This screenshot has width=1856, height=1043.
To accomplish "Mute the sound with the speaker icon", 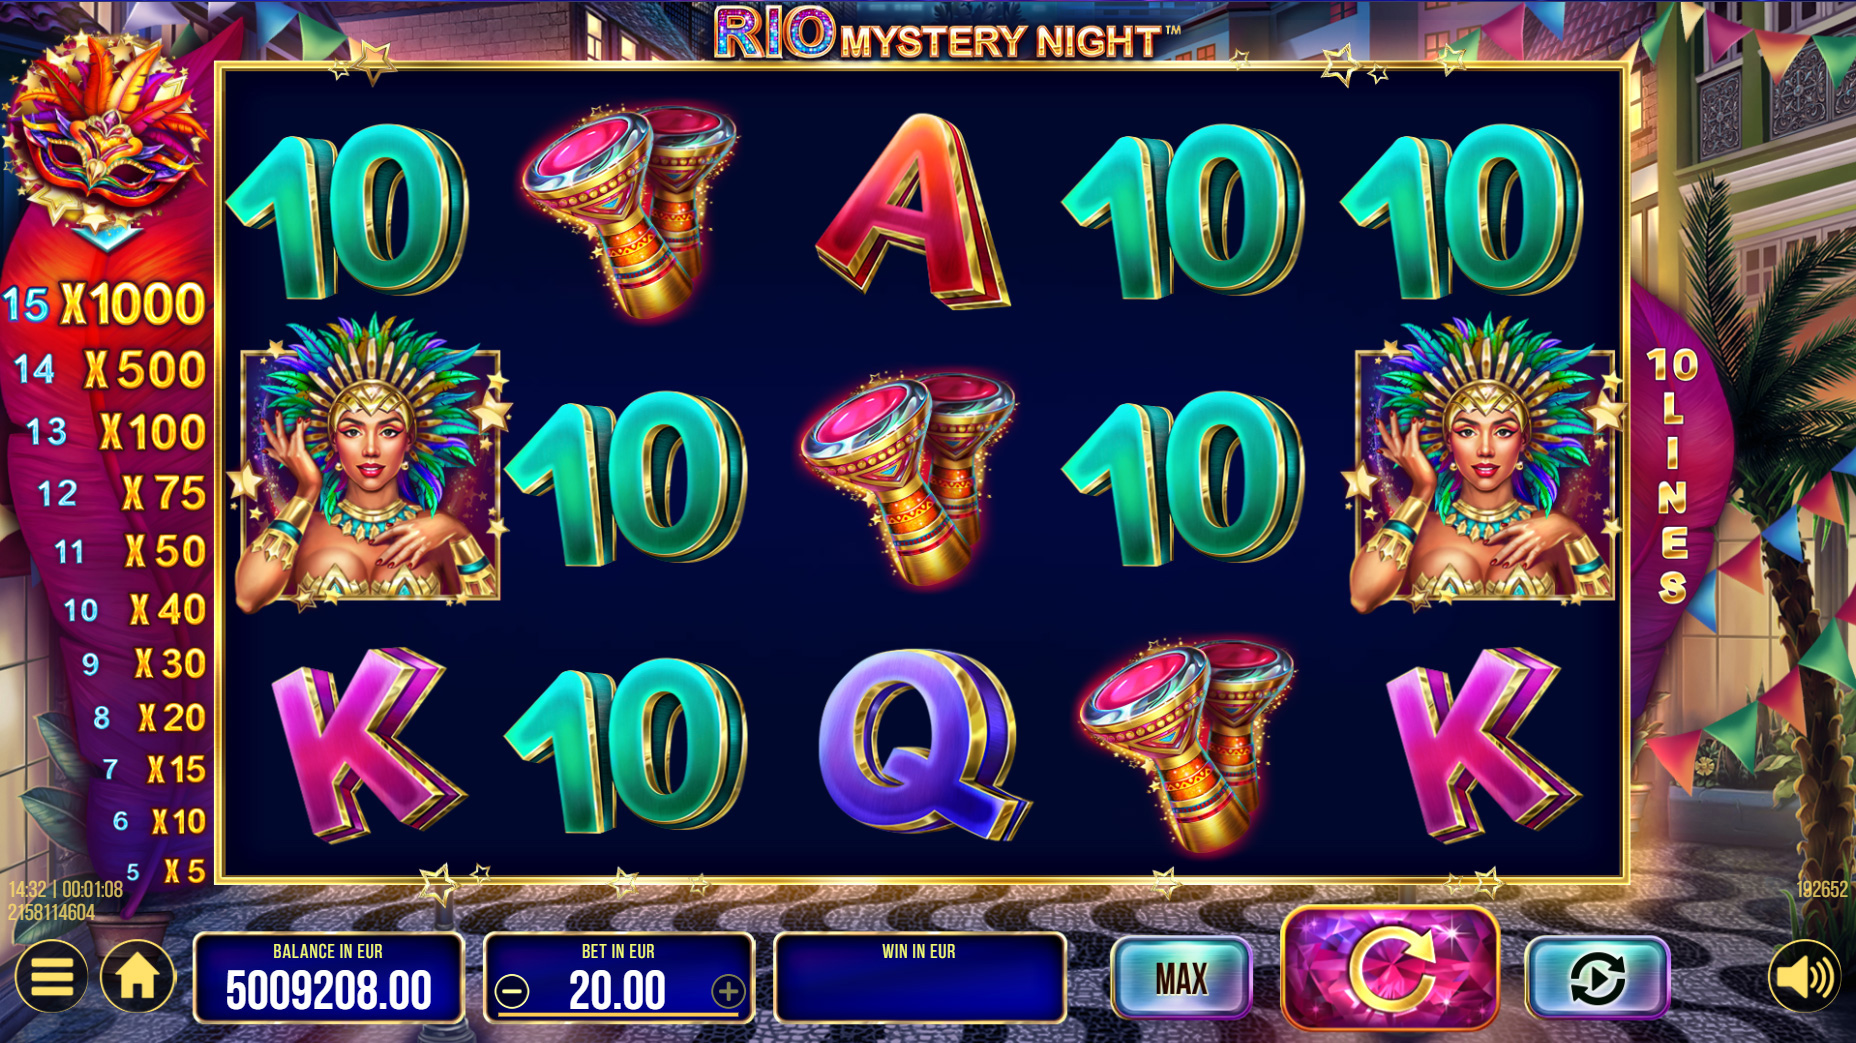I will (1805, 977).
